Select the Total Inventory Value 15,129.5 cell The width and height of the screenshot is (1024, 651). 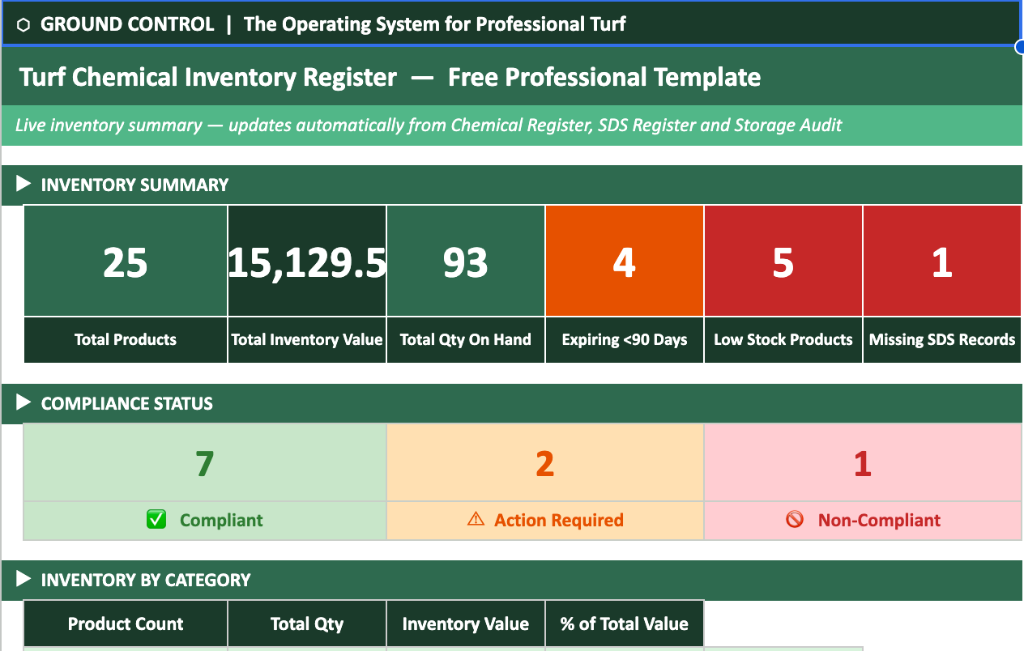307,261
